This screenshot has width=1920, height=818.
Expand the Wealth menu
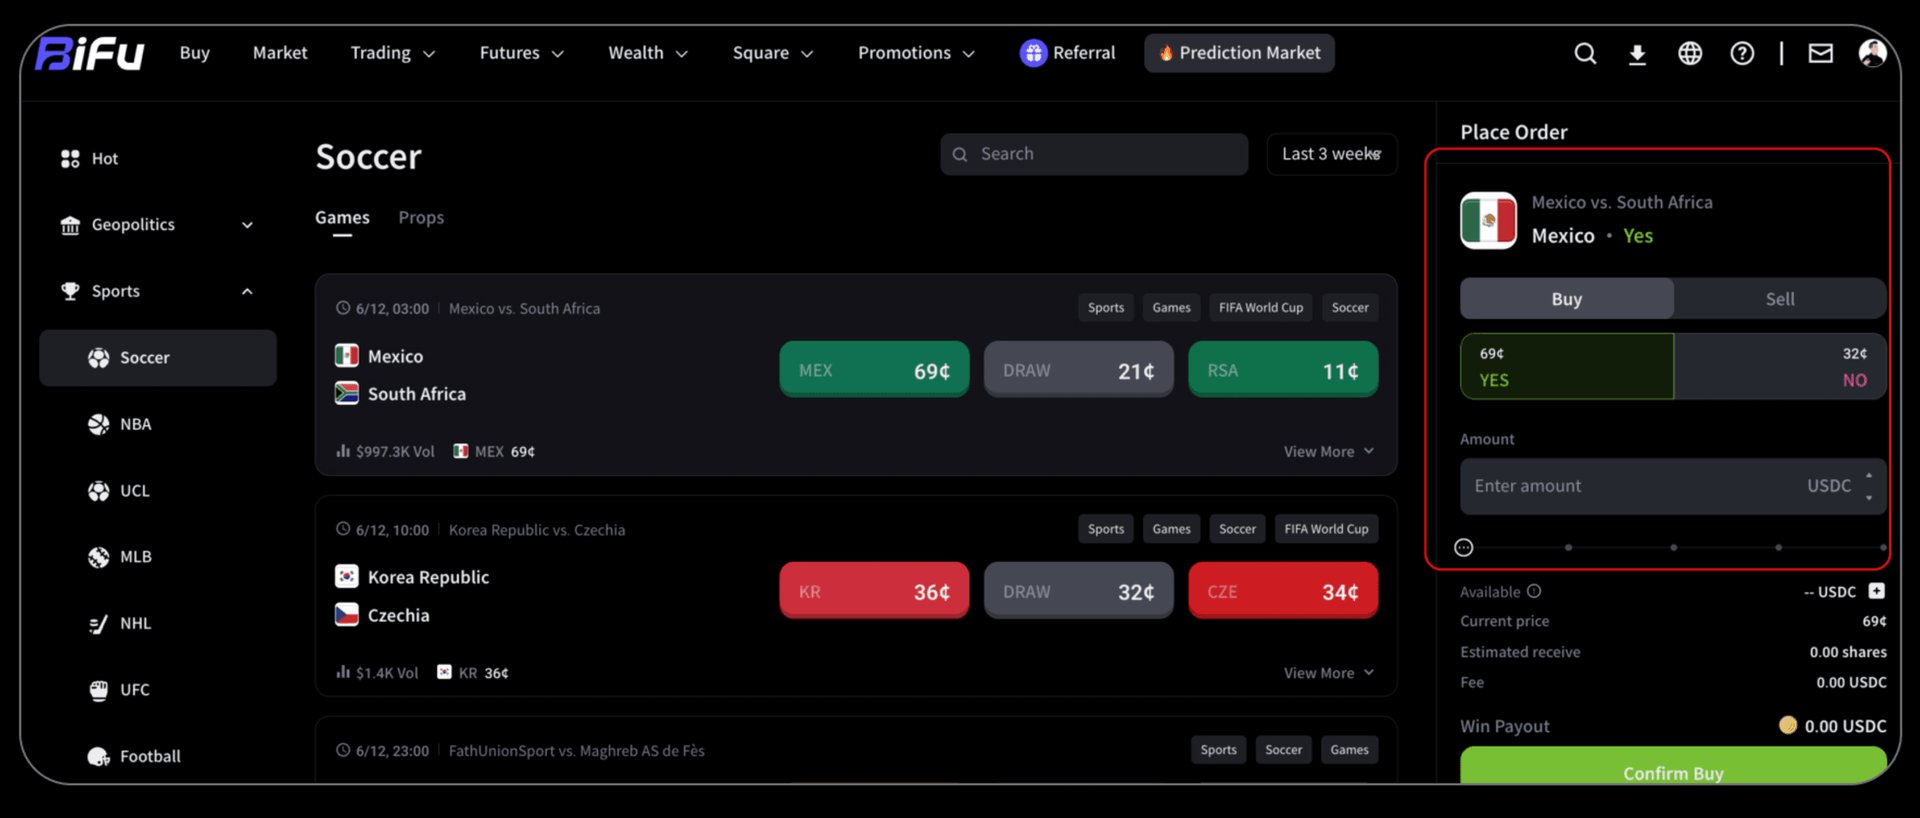[648, 53]
